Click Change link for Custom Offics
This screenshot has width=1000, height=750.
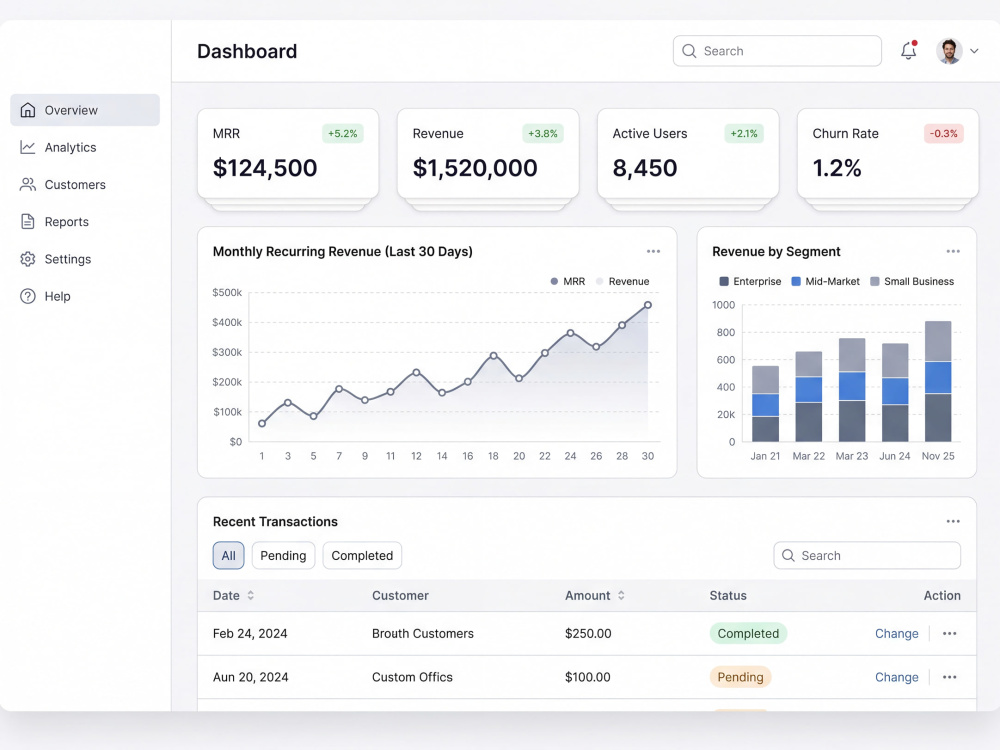tap(896, 677)
